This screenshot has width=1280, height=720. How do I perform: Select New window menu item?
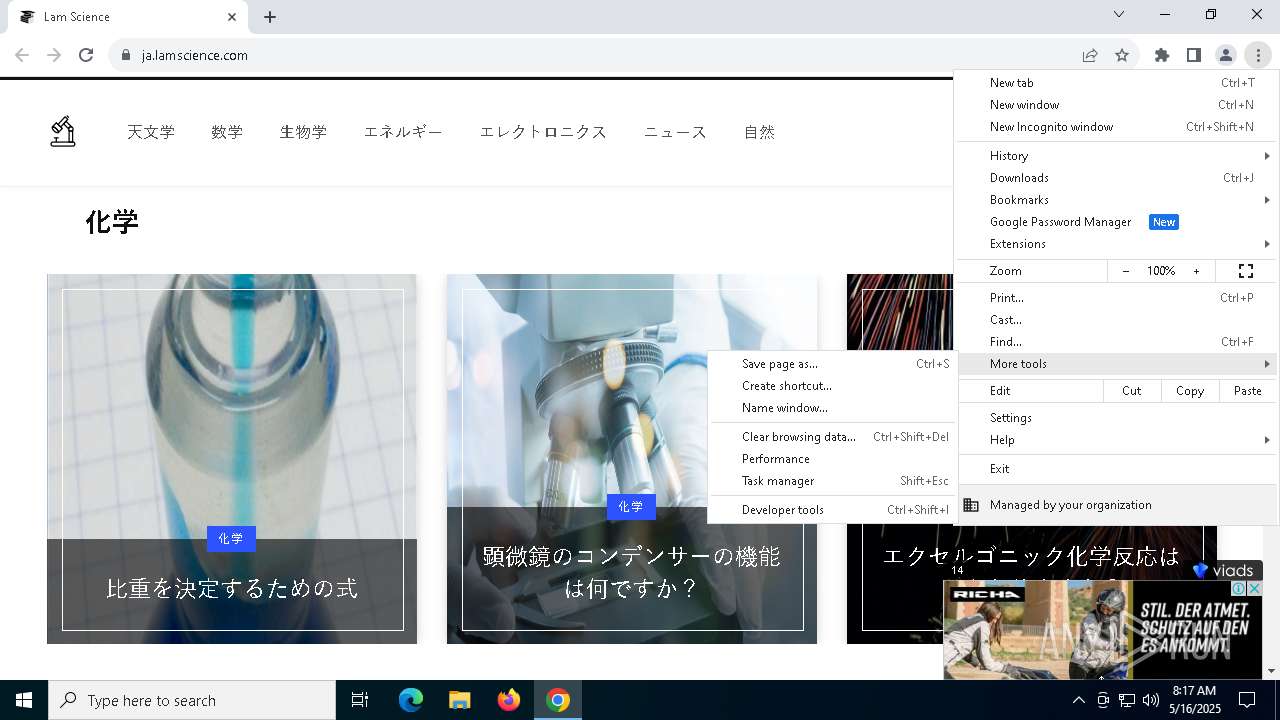1117,105
